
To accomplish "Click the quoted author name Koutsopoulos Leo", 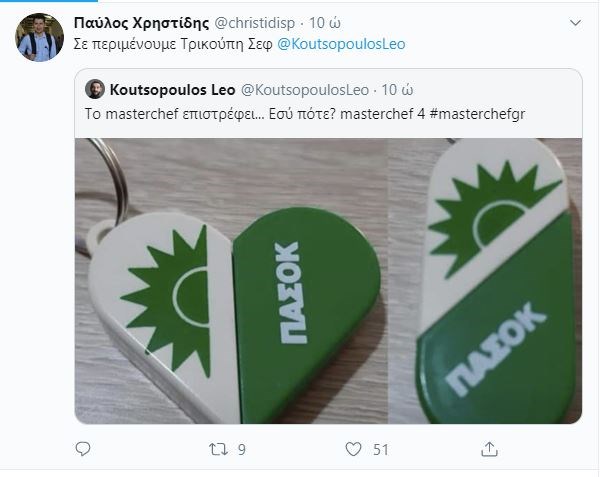I will point(172,90).
